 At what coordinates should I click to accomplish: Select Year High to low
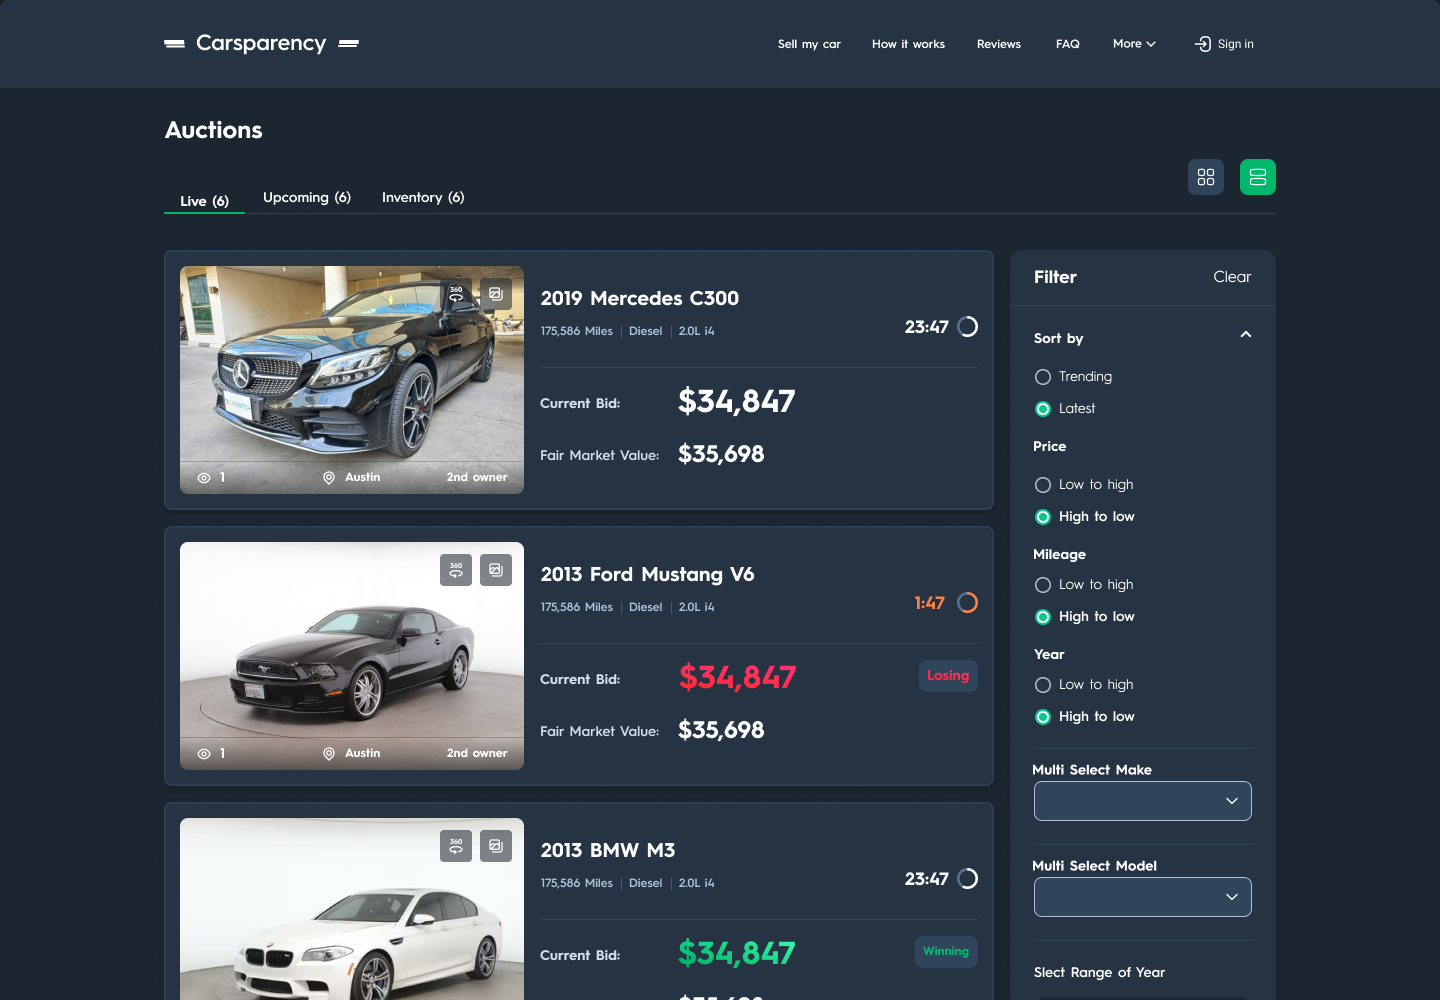click(x=1043, y=717)
